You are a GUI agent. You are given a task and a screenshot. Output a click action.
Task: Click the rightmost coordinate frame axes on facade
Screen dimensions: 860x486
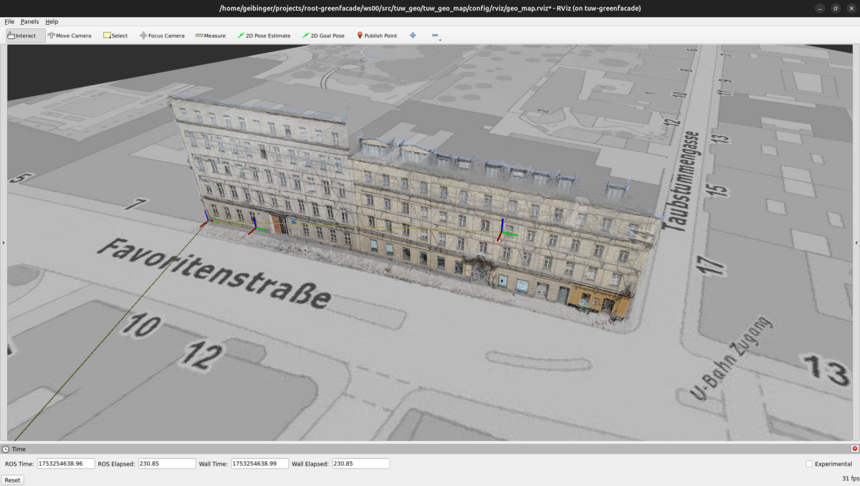point(505,231)
